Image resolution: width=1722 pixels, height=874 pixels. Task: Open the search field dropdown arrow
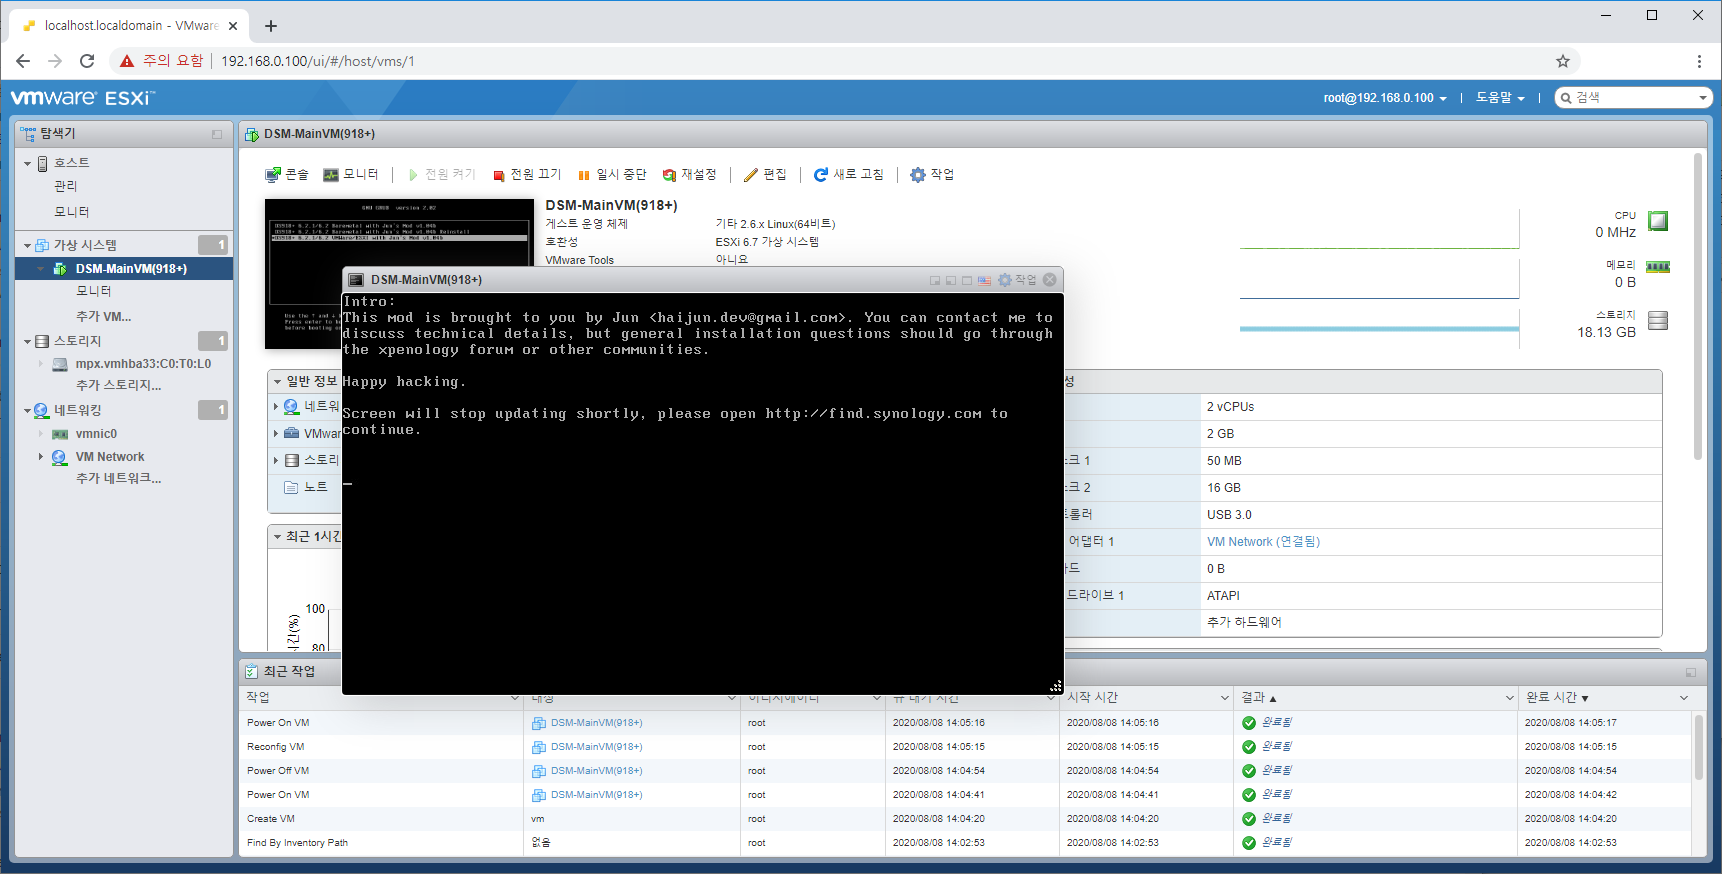1703,98
